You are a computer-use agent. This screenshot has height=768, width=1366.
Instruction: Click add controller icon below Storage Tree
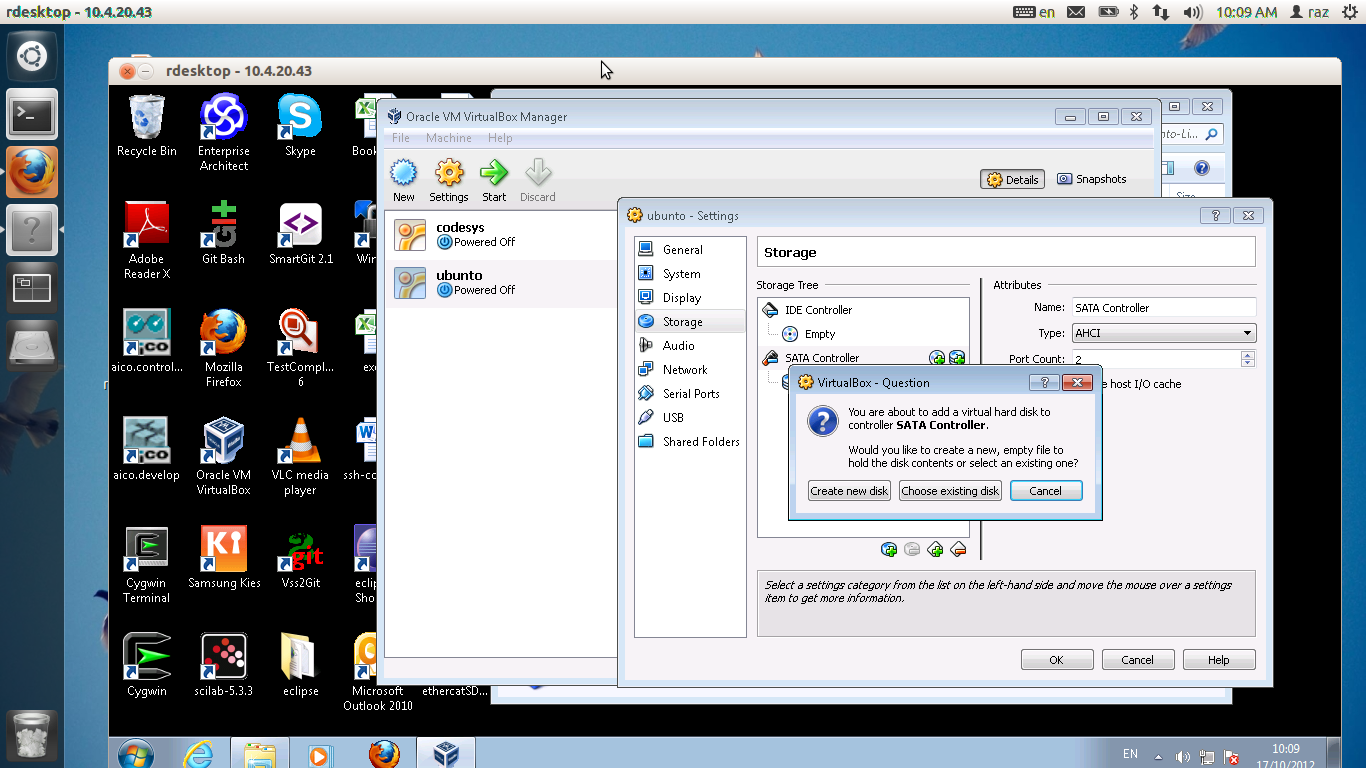point(935,549)
